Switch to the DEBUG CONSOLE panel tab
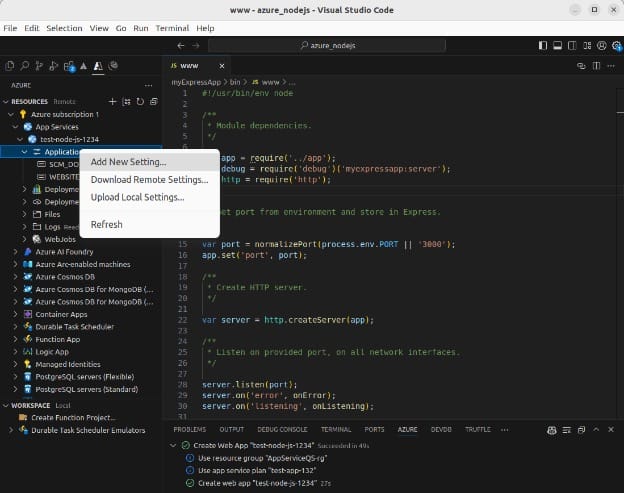The width and height of the screenshot is (624, 493). (x=282, y=430)
